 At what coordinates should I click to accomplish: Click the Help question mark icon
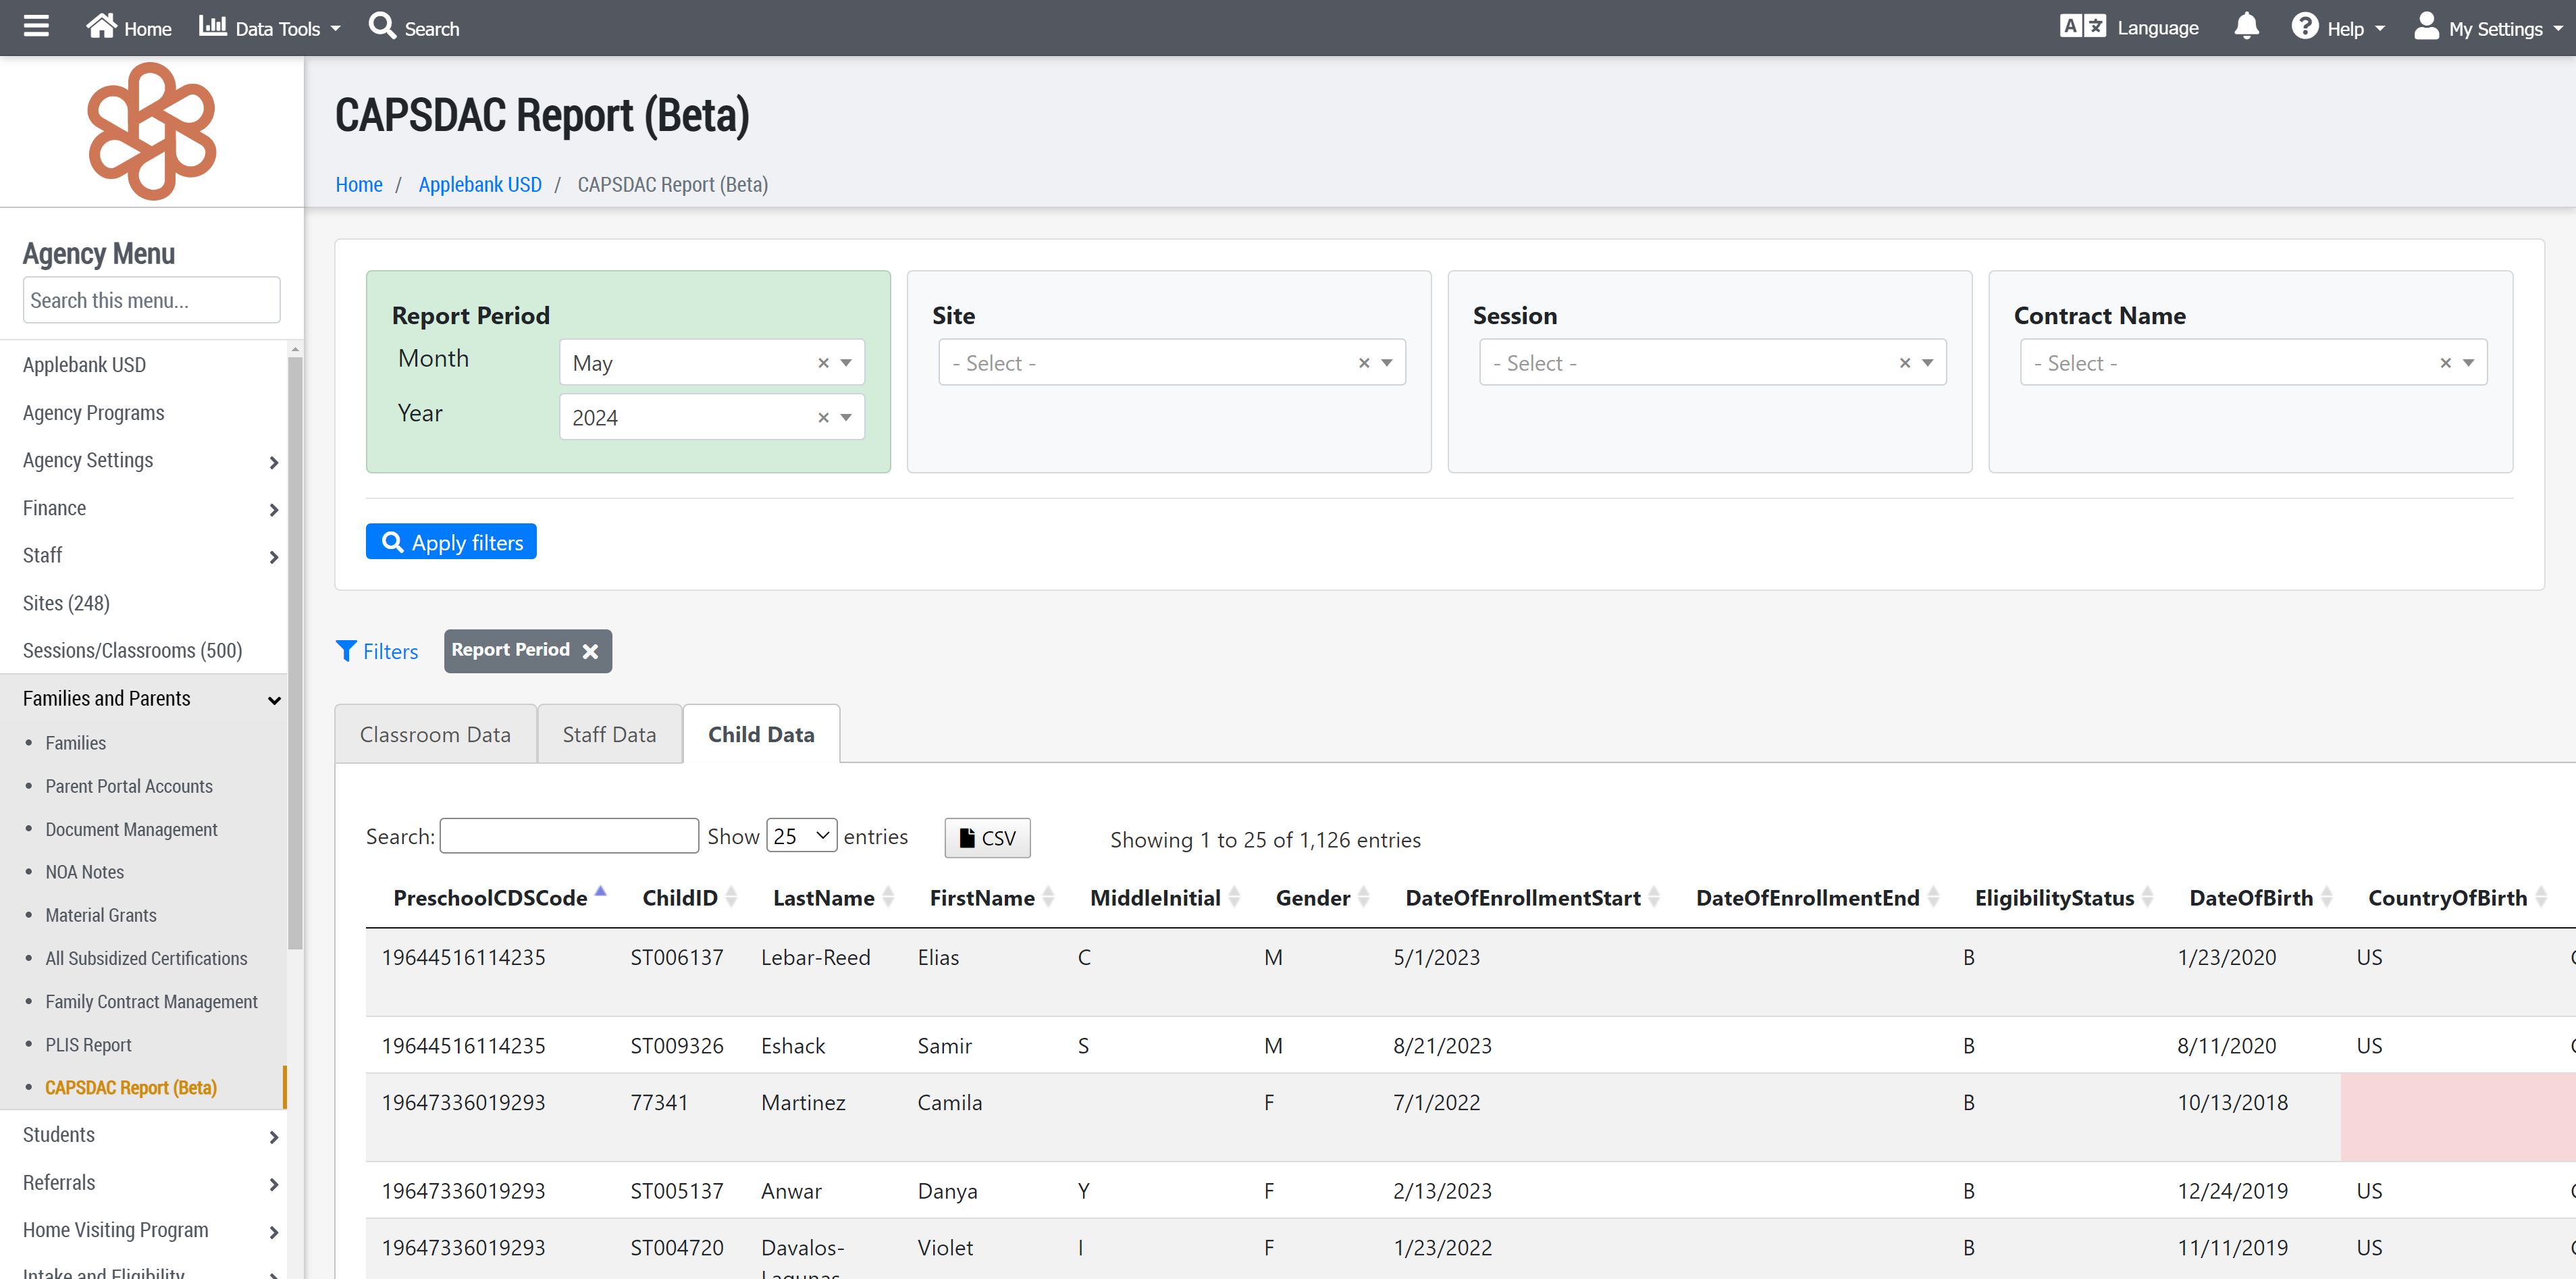pos(2305,27)
